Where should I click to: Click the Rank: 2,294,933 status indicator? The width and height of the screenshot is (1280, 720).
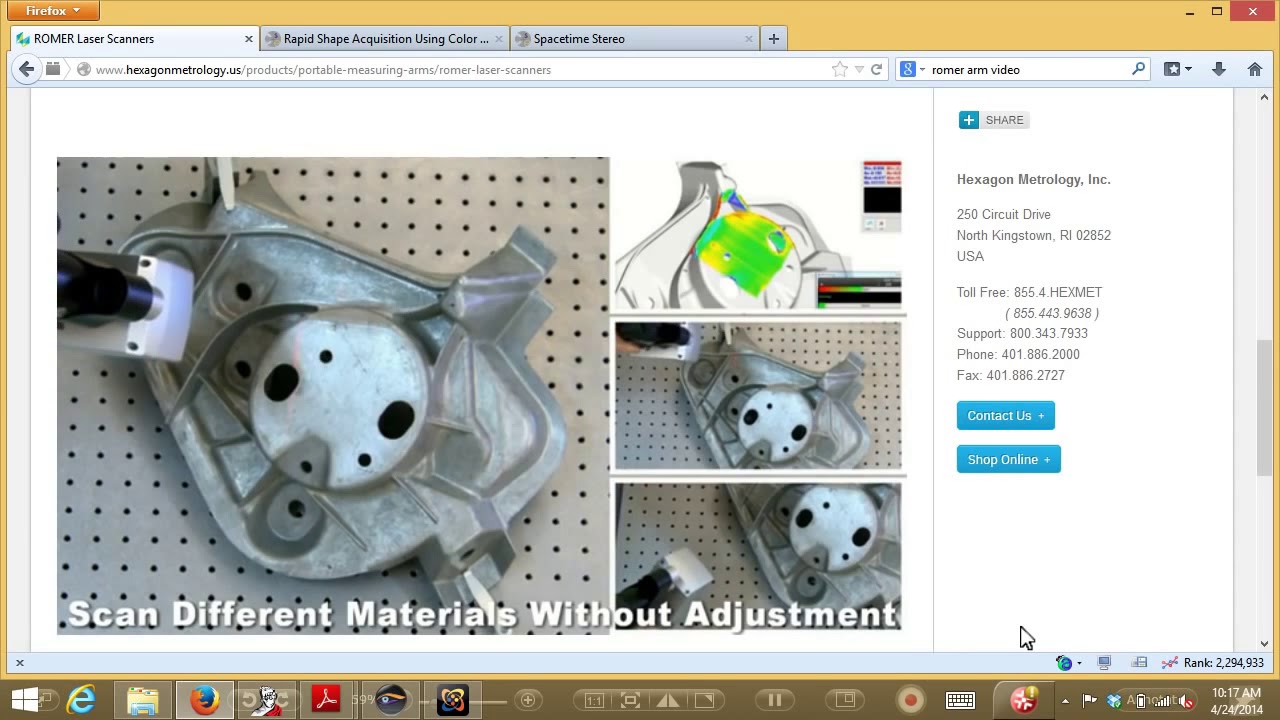point(1223,663)
